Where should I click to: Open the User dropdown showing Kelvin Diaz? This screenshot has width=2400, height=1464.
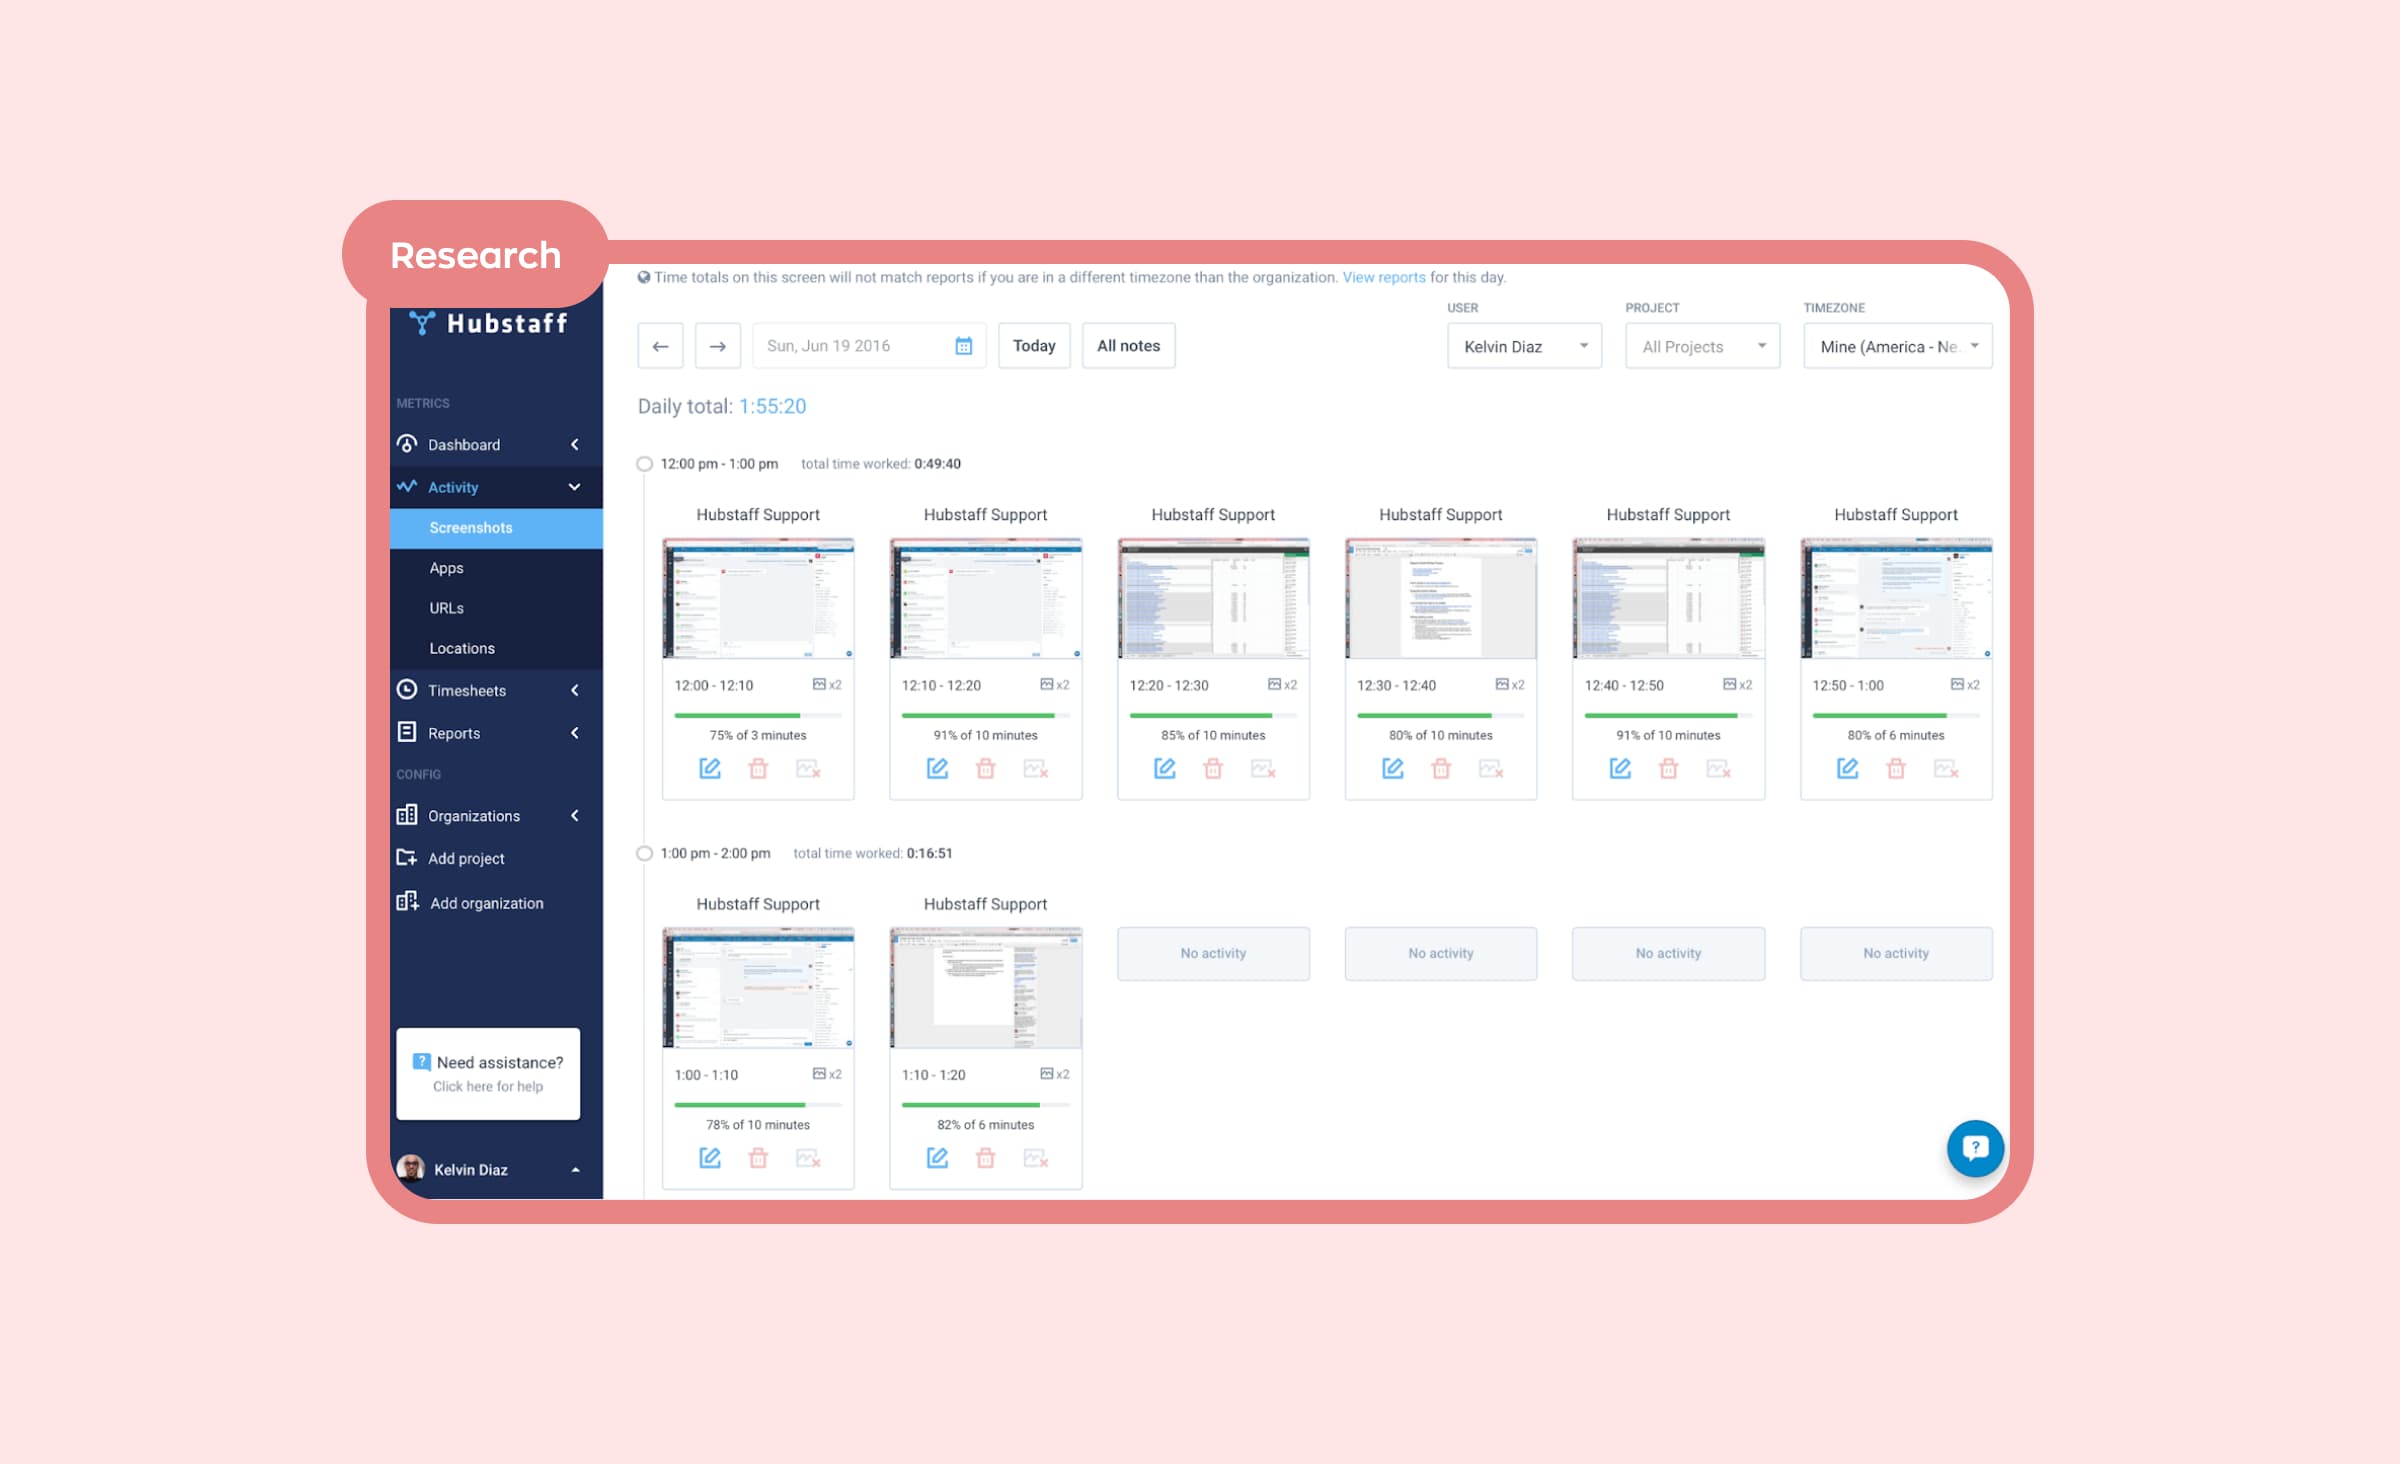point(1524,346)
